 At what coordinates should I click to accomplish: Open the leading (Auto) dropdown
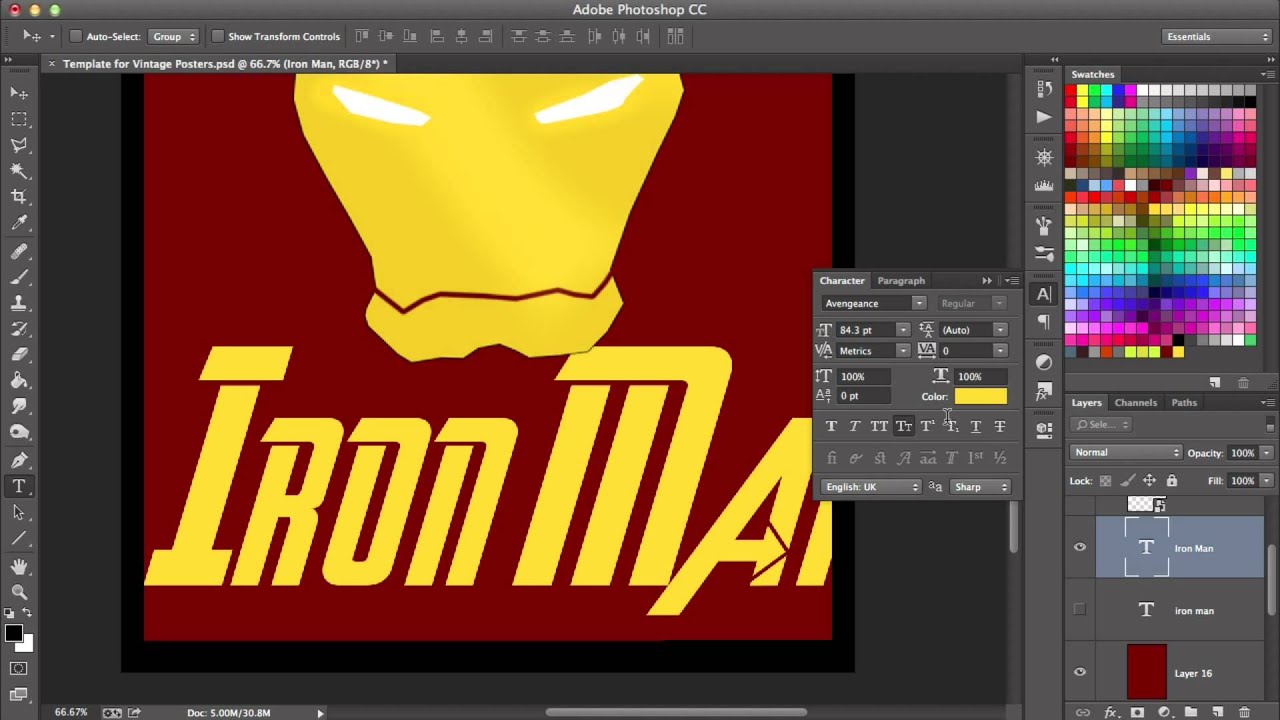click(x=1000, y=330)
